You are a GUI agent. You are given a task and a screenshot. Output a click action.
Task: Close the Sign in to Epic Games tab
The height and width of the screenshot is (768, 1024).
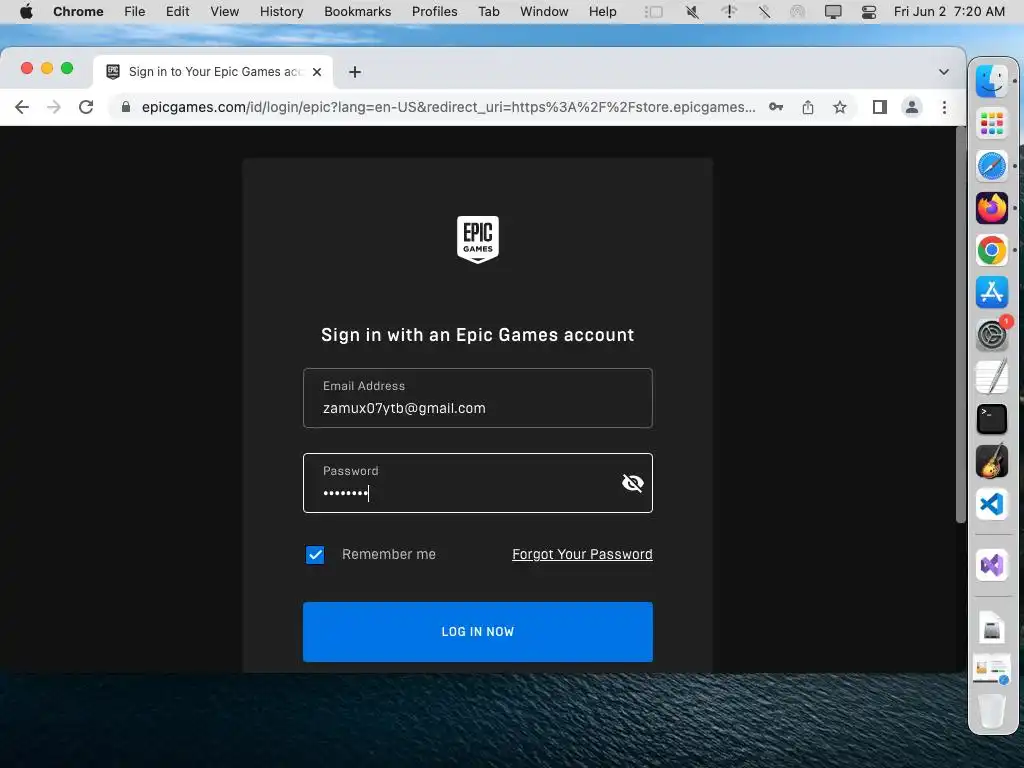click(x=317, y=72)
